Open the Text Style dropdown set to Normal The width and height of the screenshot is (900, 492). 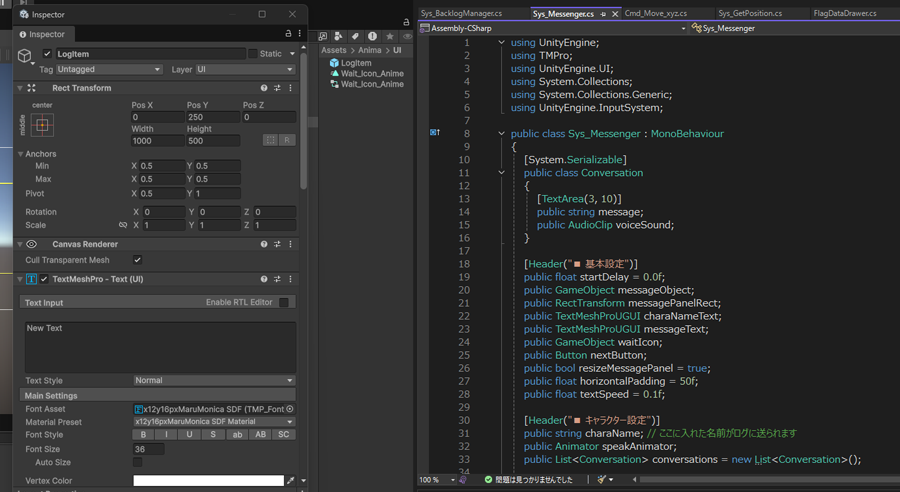coord(214,381)
